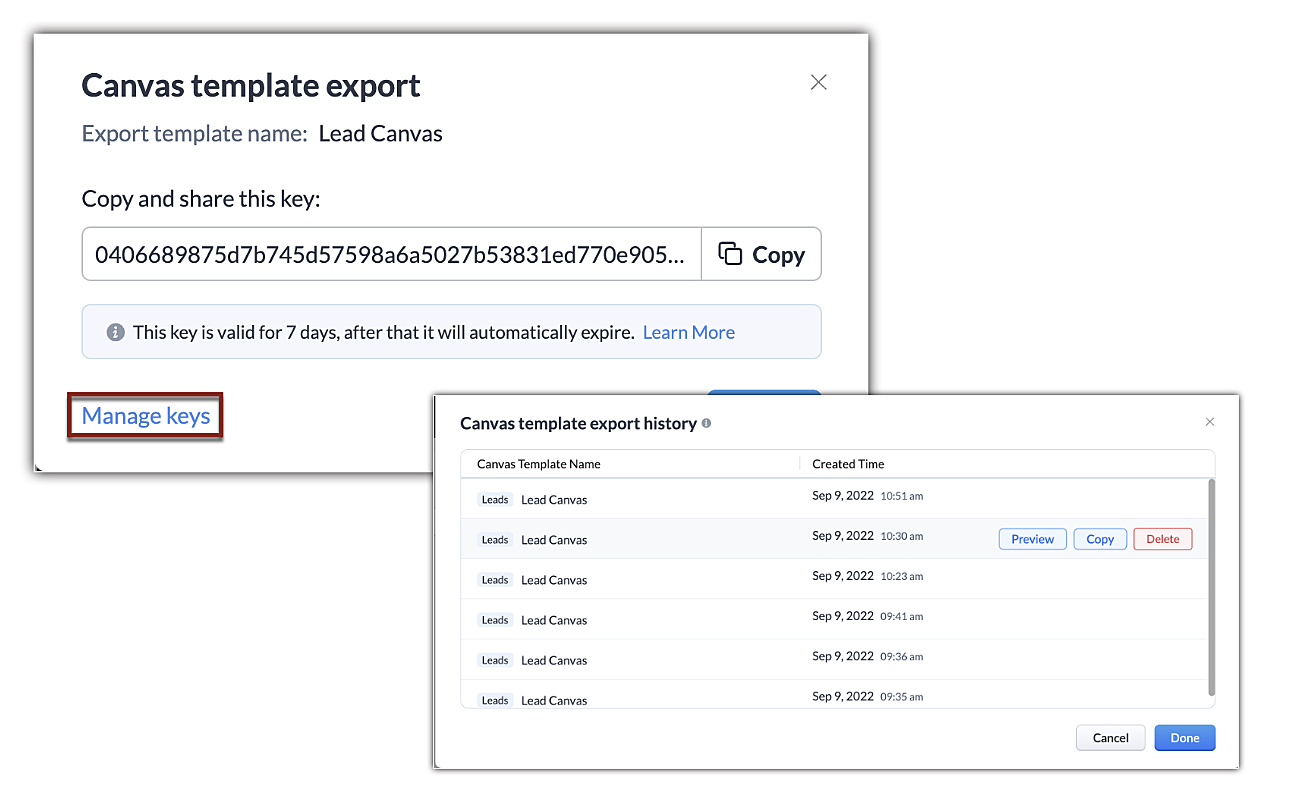
Task: Open the Manage keys link
Action: [146, 416]
